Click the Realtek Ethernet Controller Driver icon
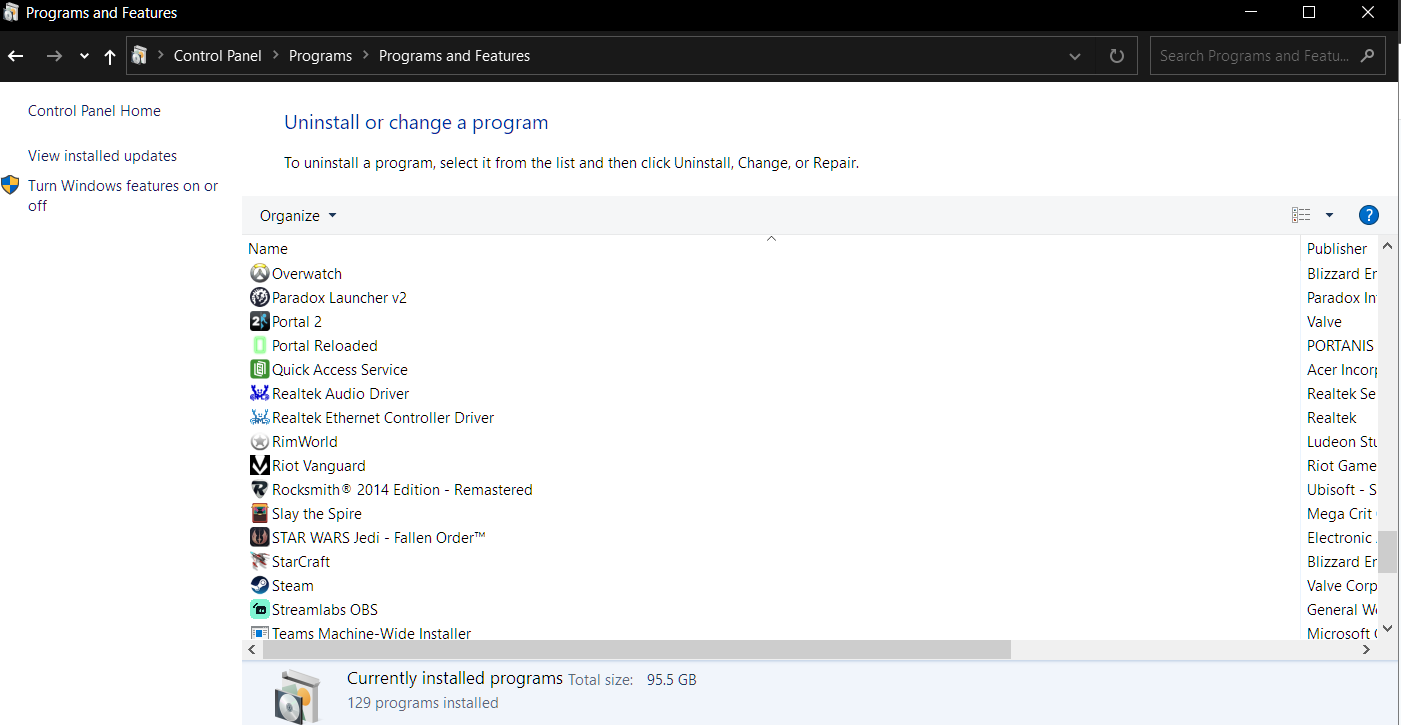This screenshot has width=1401, height=725. (259, 417)
